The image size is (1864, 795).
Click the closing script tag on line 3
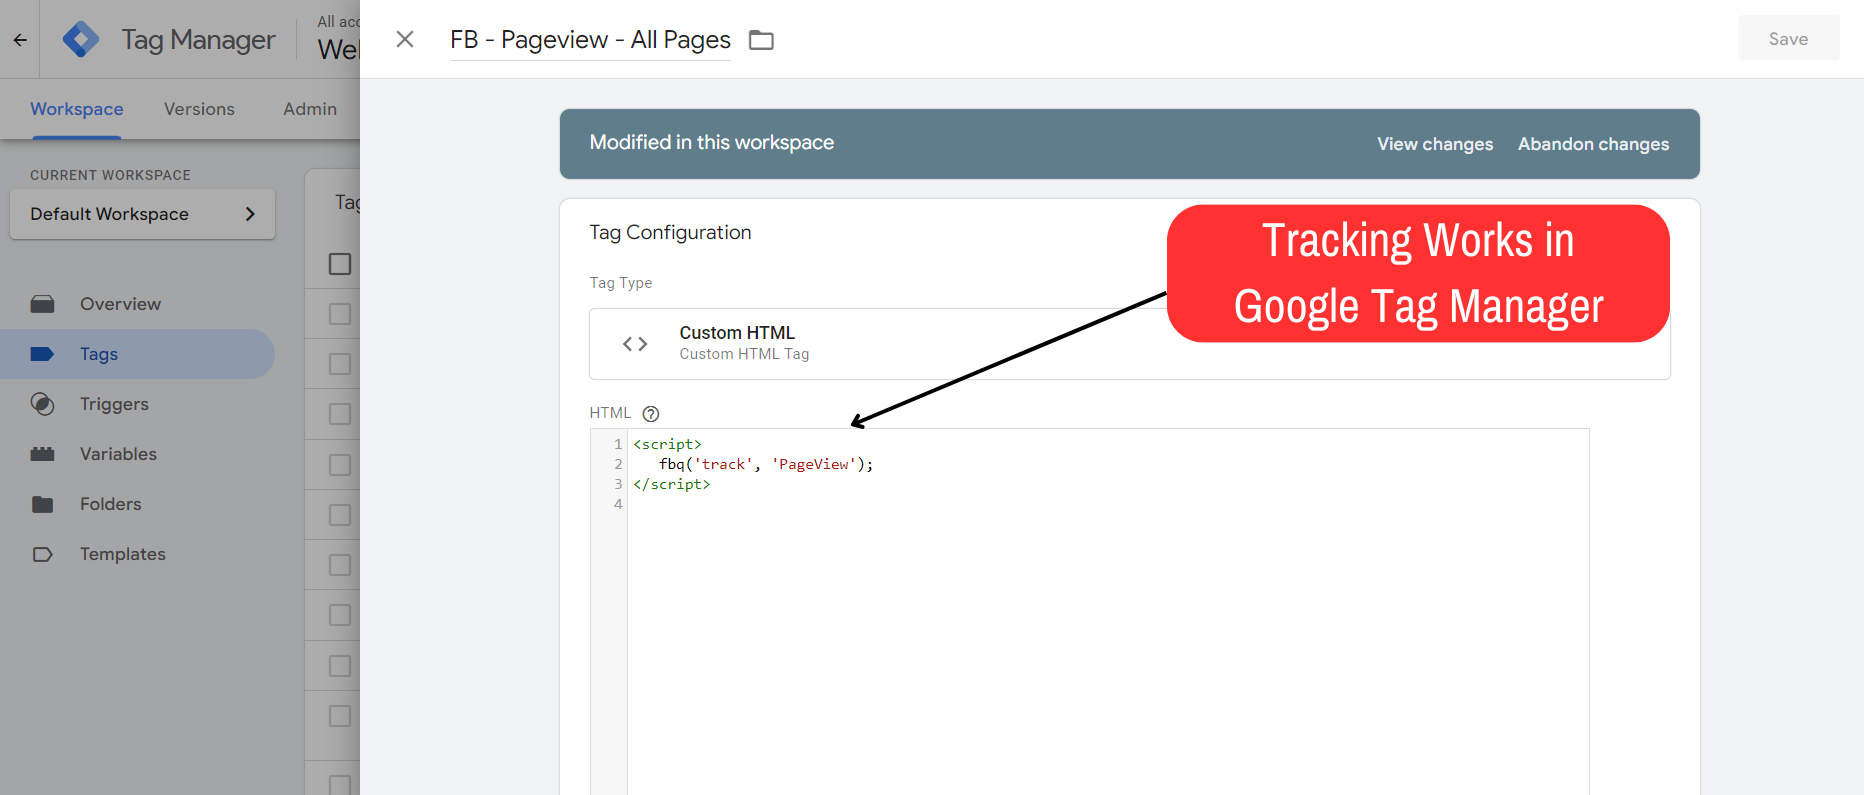671,484
